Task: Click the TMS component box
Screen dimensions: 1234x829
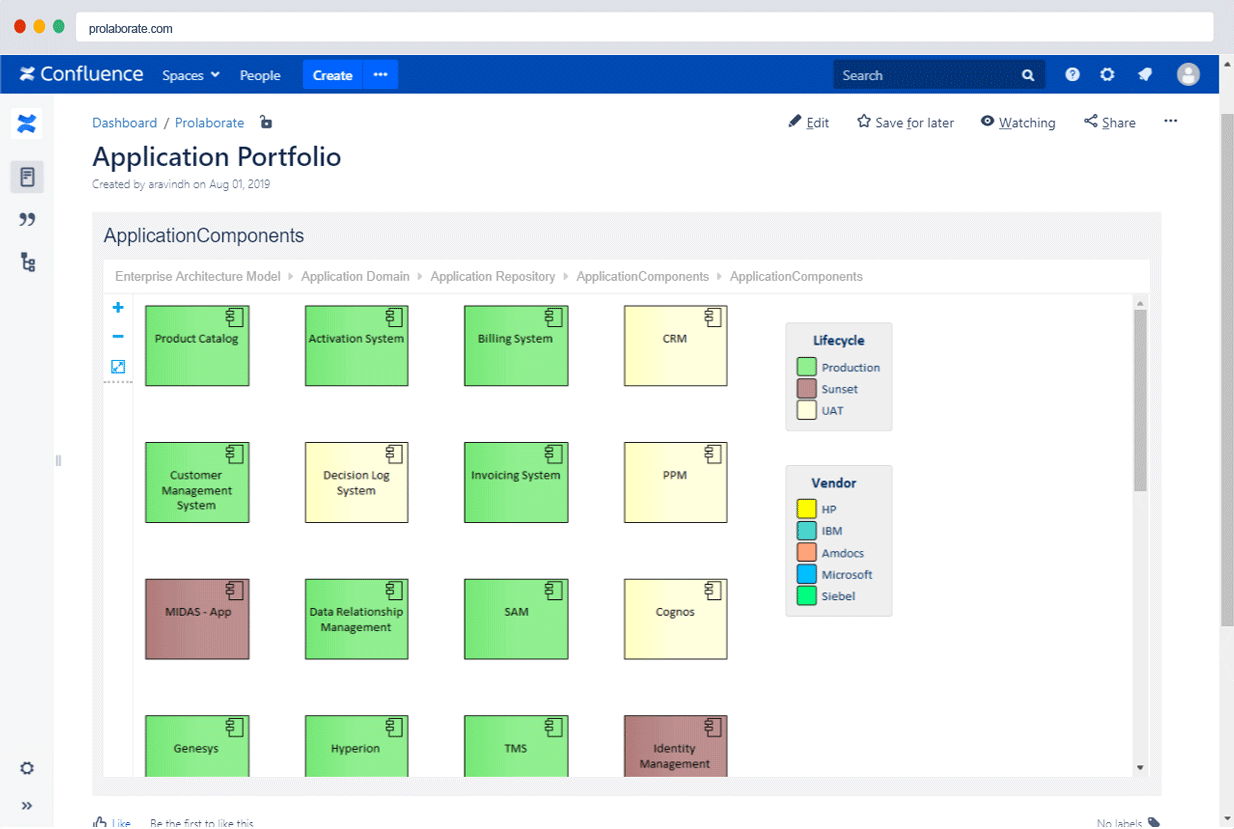Action: pos(516,746)
